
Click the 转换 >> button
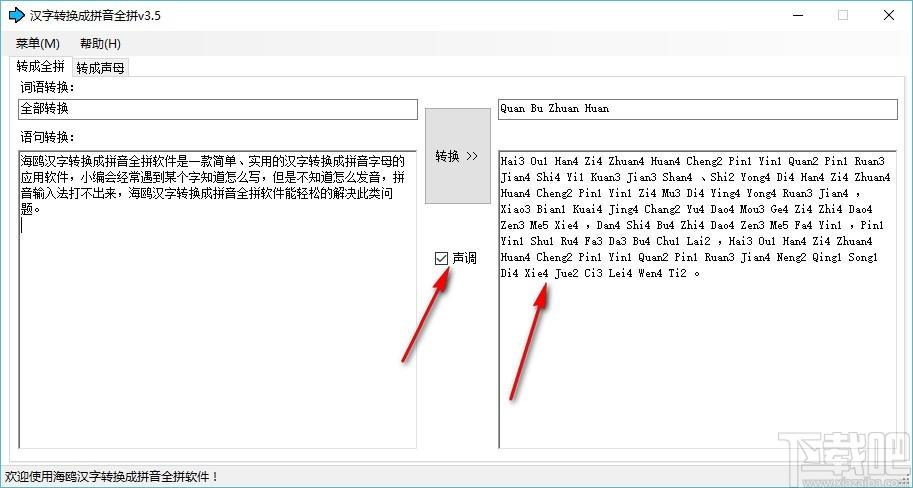[x=458, y=156]
